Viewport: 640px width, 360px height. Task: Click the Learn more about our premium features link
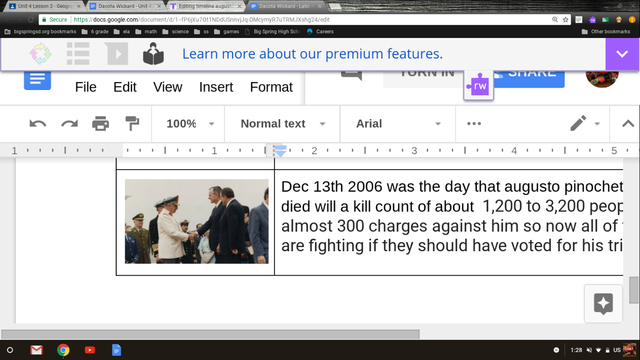[312, 54]
